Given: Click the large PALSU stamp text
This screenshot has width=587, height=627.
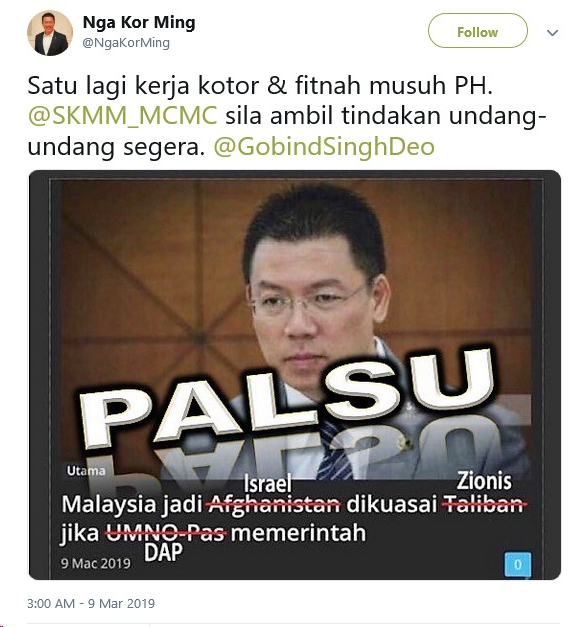Looking at the screenshot, I should [286, 400].
